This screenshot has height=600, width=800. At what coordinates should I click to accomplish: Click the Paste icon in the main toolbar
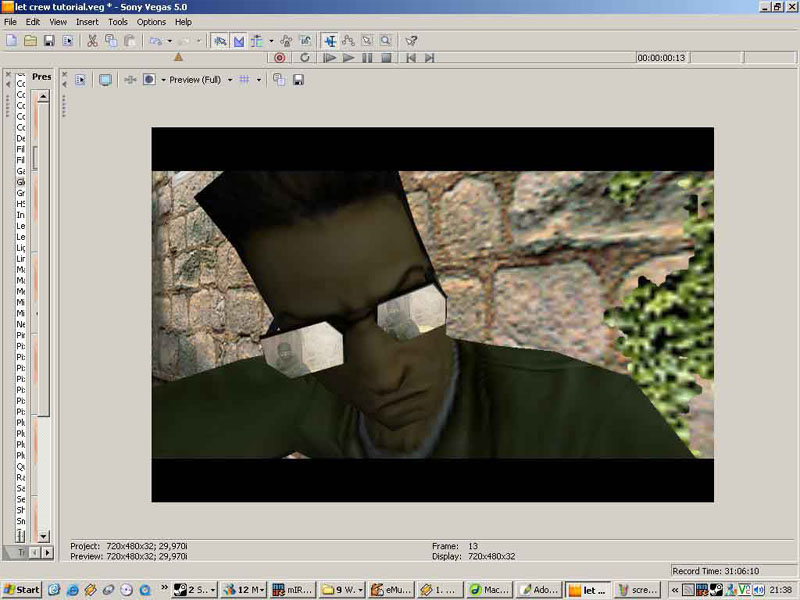click(130, 41)
